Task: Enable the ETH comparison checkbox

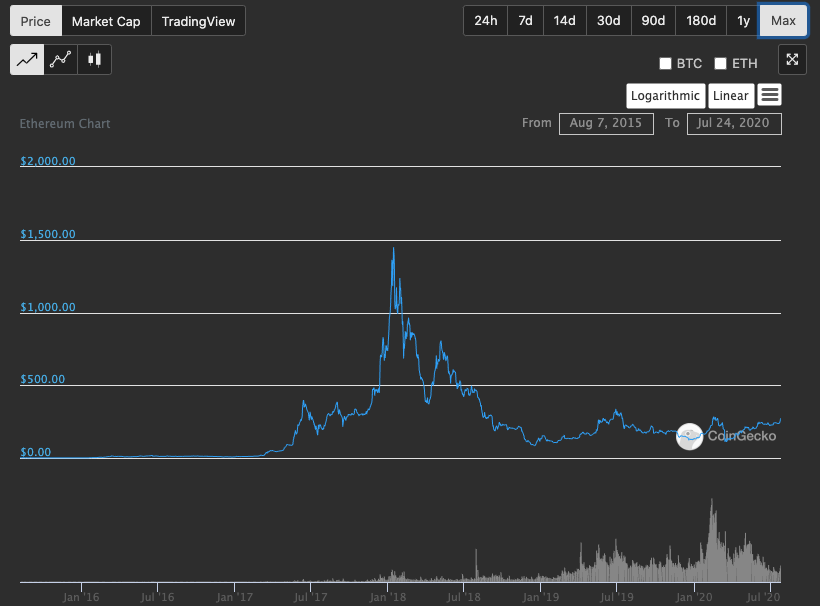Action: (x=721, y=64)
